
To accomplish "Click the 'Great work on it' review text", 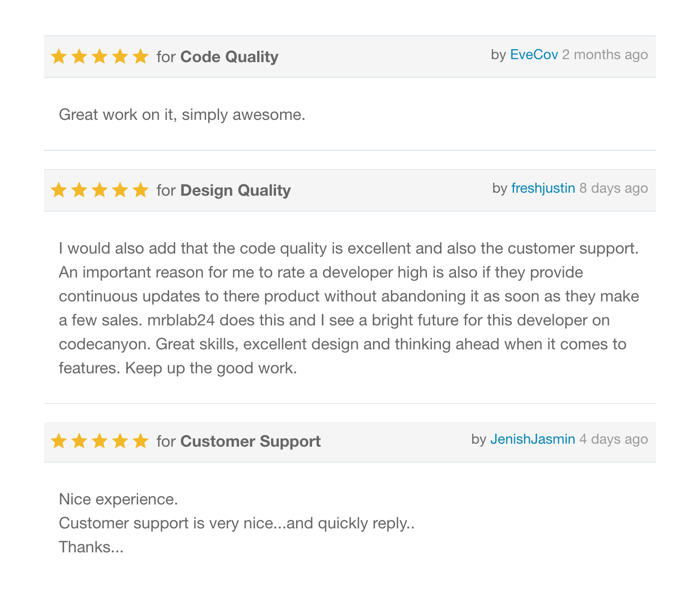I will coord(182,115).
